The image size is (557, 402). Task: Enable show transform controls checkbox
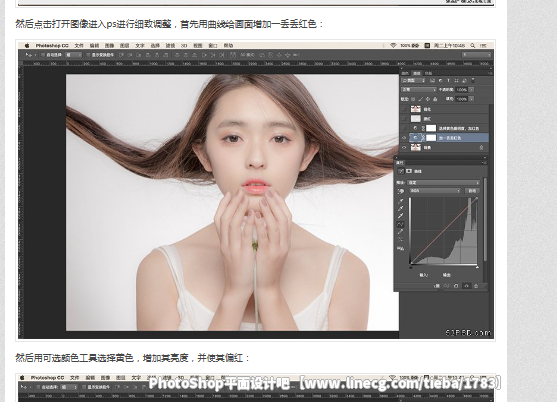[89, 55]
